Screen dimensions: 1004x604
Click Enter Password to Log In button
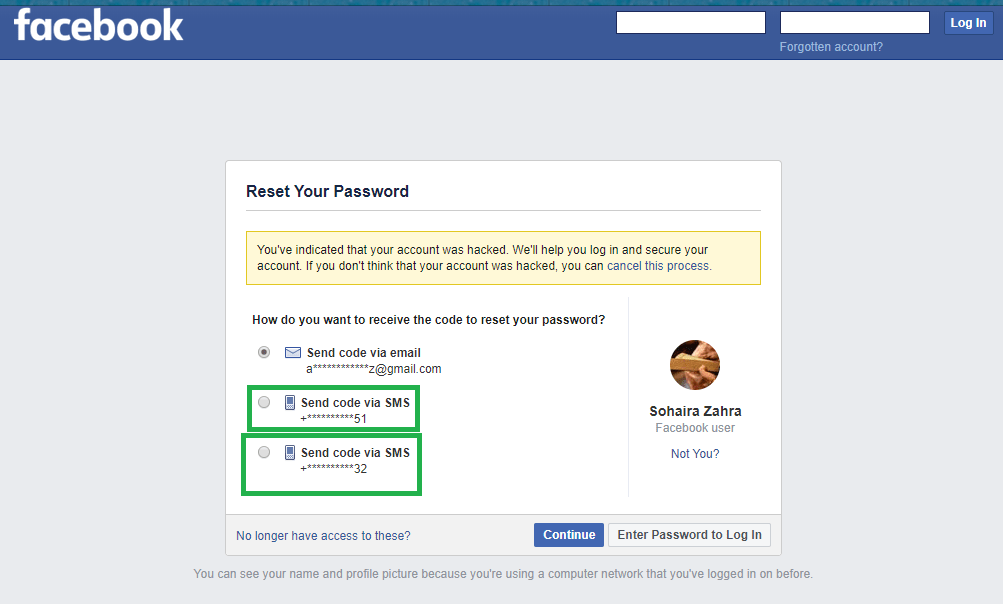[689, 535]
